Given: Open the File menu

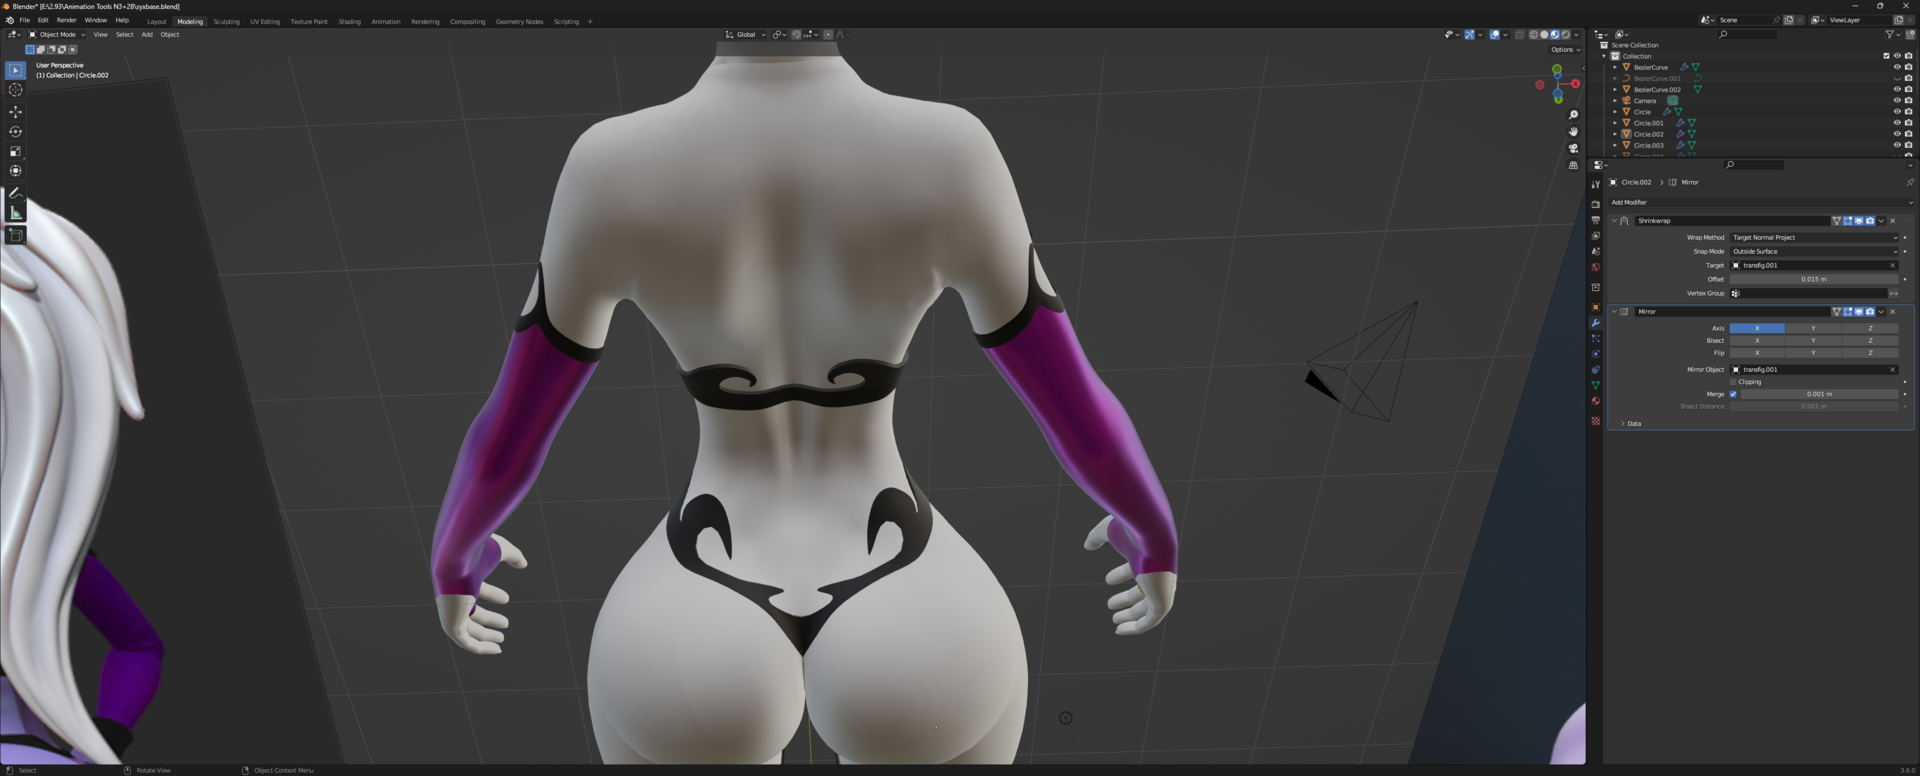Looking at the screenshot, I should [x=24, y=20].
